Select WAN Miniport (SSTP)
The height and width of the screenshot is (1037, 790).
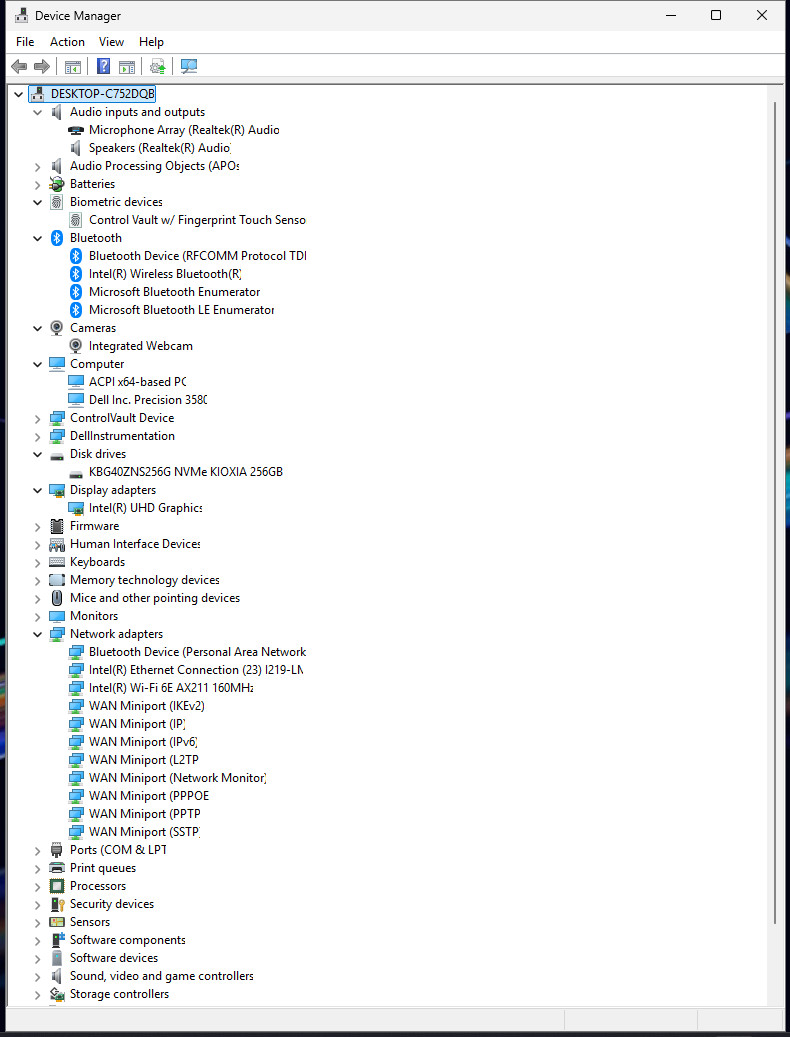(x=145, y=832)
